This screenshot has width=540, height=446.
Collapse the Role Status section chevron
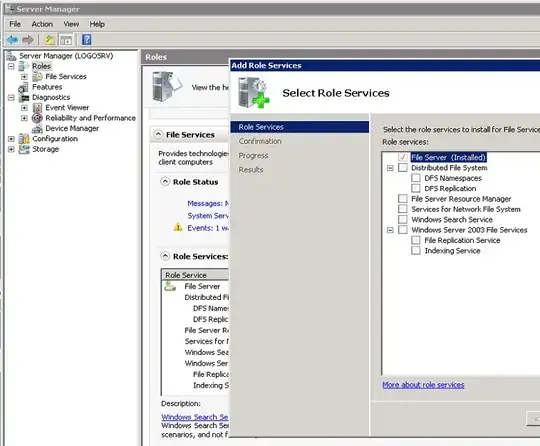tap(165, 181)
